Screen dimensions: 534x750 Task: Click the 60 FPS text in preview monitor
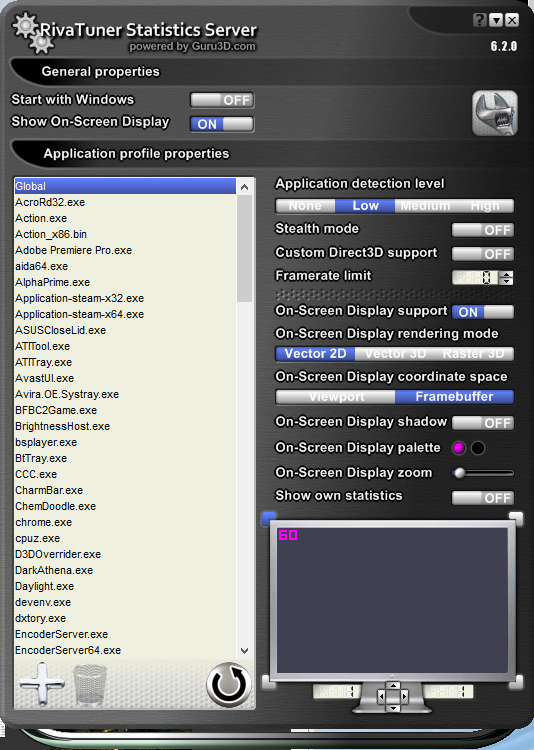coord(288,535)
